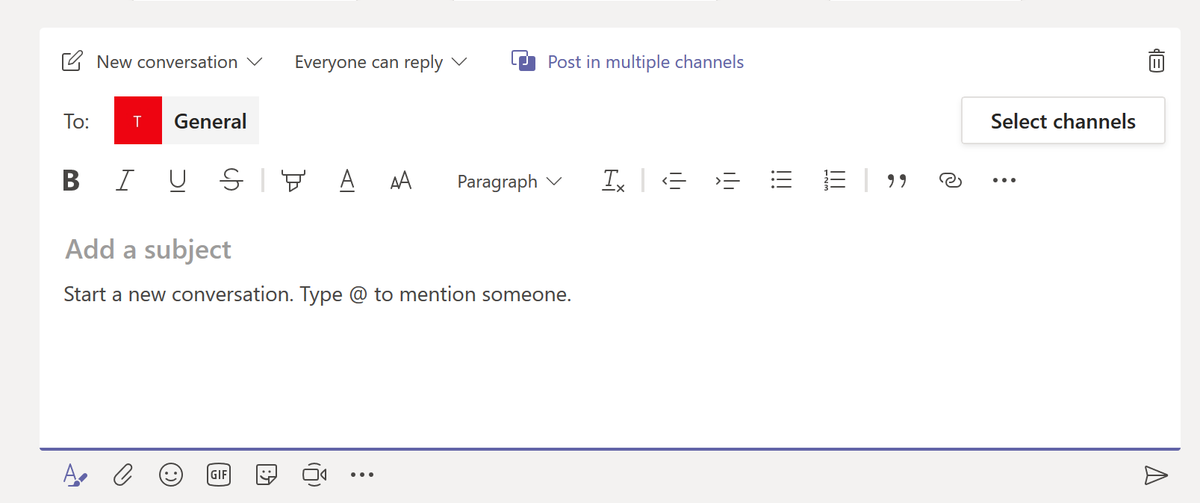Increase the indent
This screenshot has height=503, width=1200.
tap(727, 181)
